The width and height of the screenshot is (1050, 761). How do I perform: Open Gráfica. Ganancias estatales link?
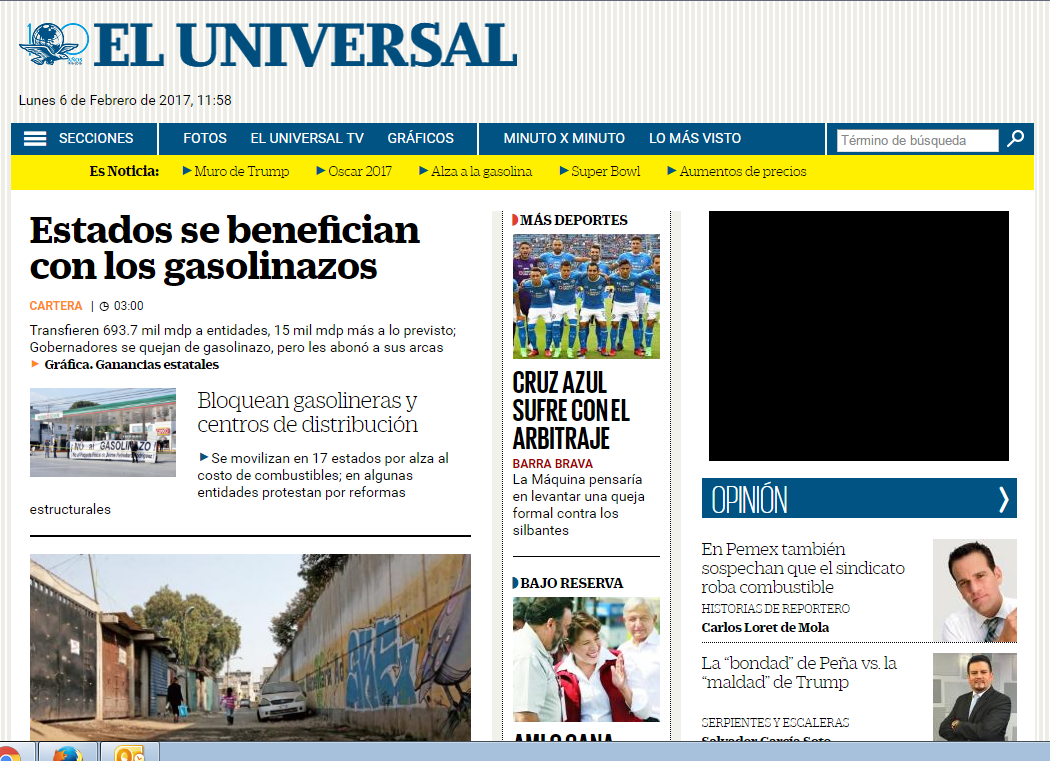131,364
